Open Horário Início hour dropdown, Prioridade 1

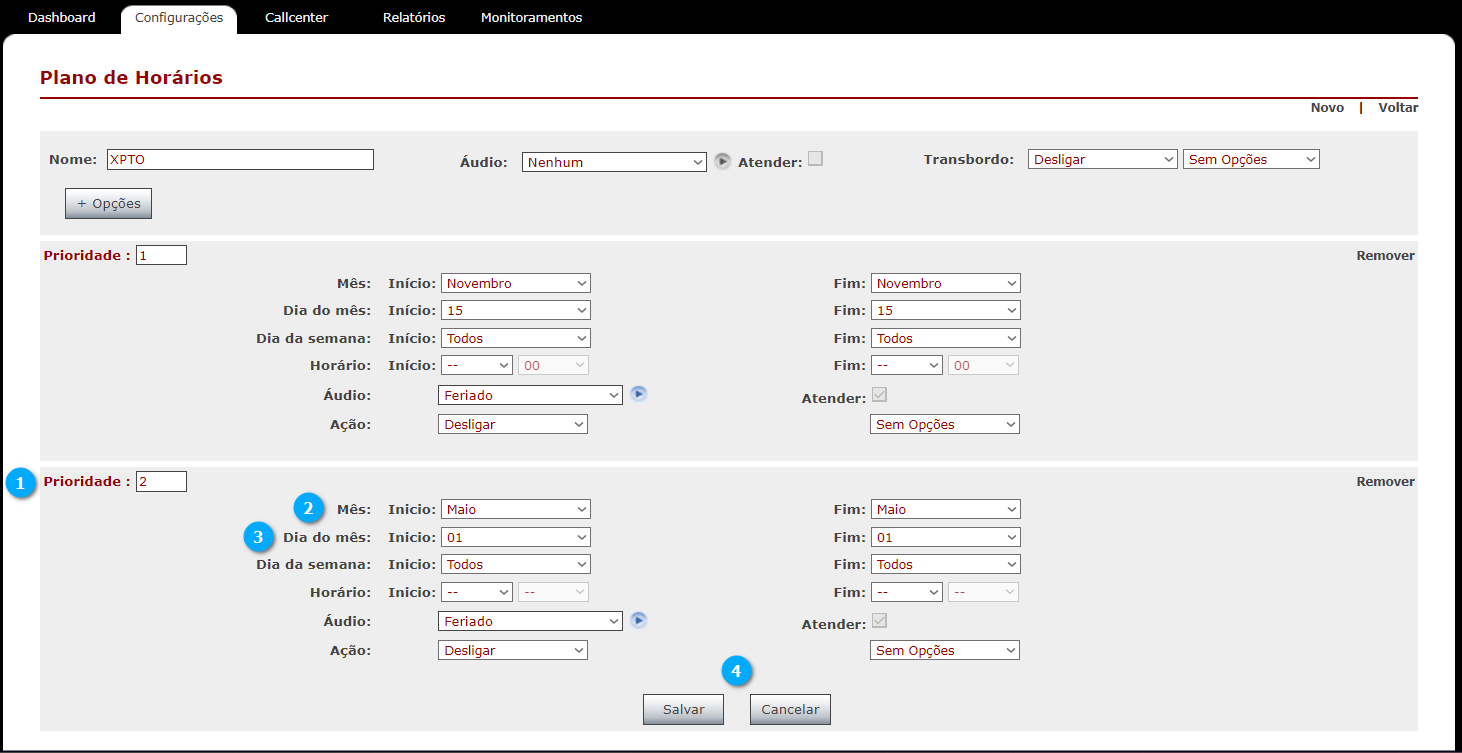(x=477, y=365)
